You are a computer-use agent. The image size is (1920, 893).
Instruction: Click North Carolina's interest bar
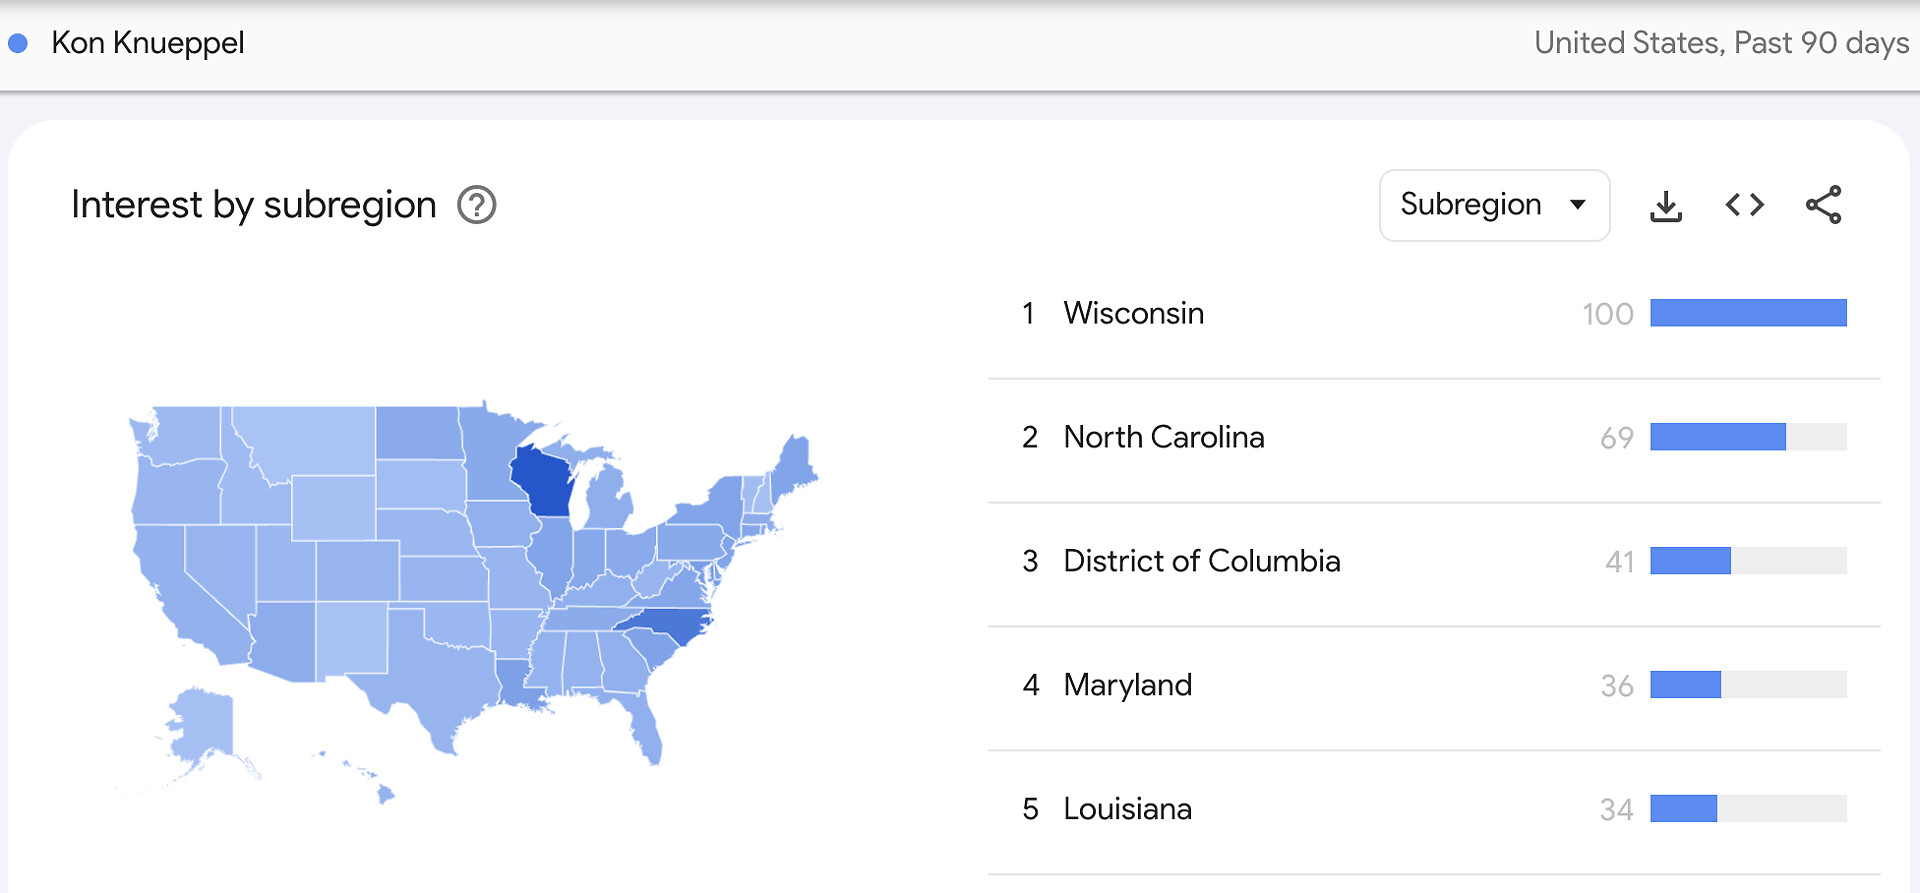(x=1717, y=438)
